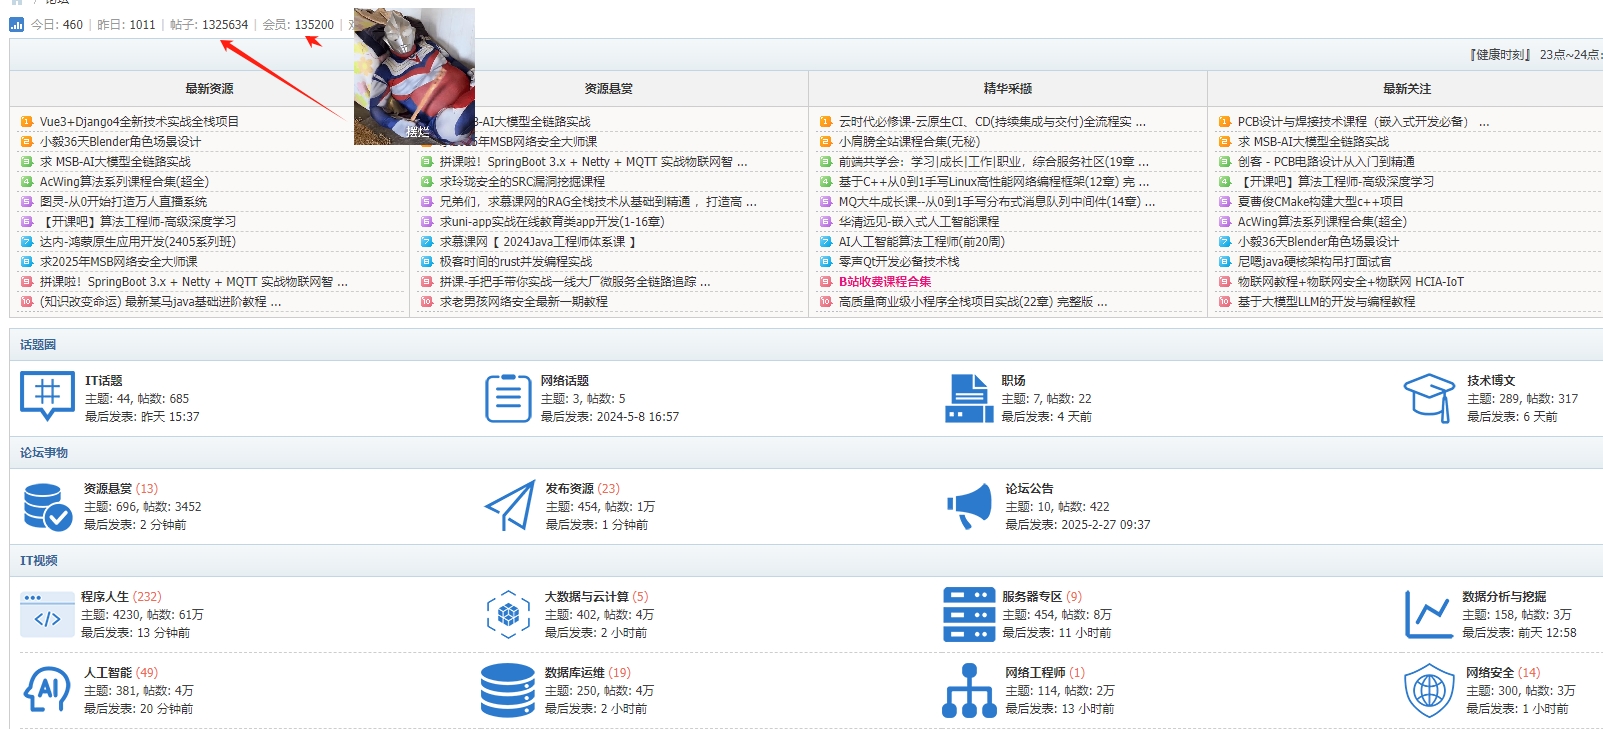The width and height of the screenshot is (1603, 729).
Task: Click rank 1 badge beside PCB设计 post
Action: [1225, 121]
